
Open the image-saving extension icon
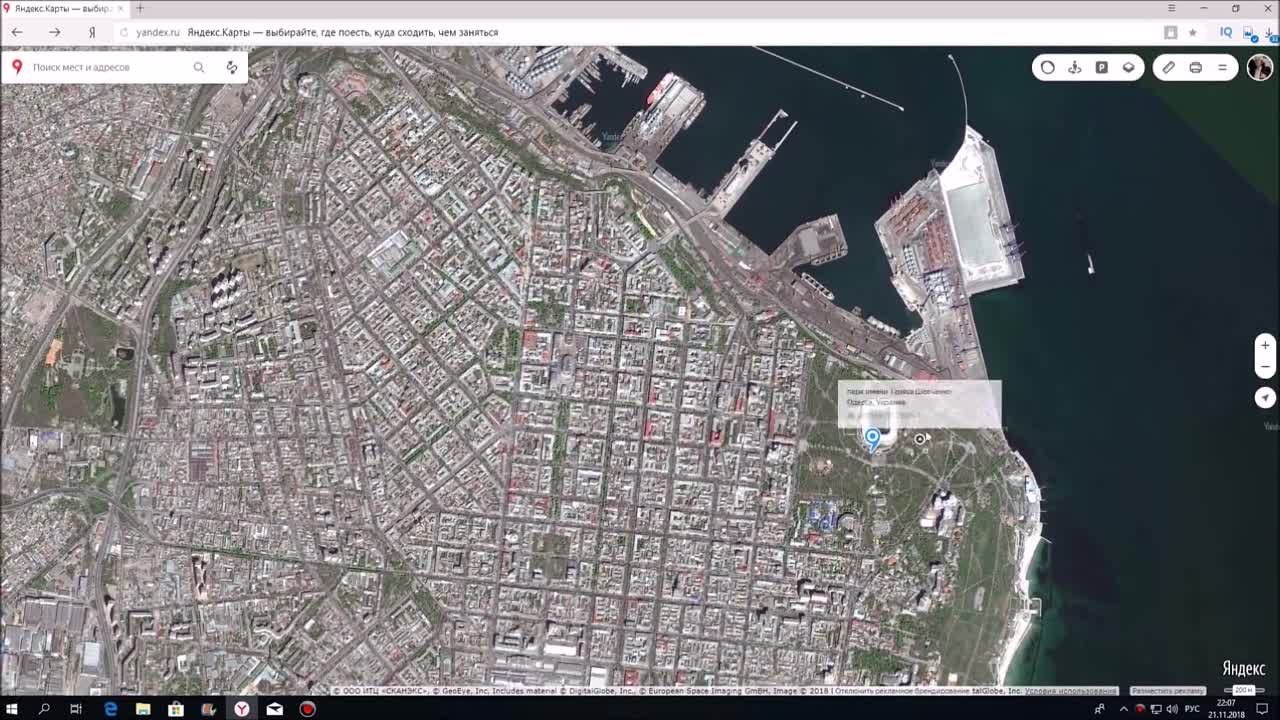pyautogui.click(x=1250, y=33)
